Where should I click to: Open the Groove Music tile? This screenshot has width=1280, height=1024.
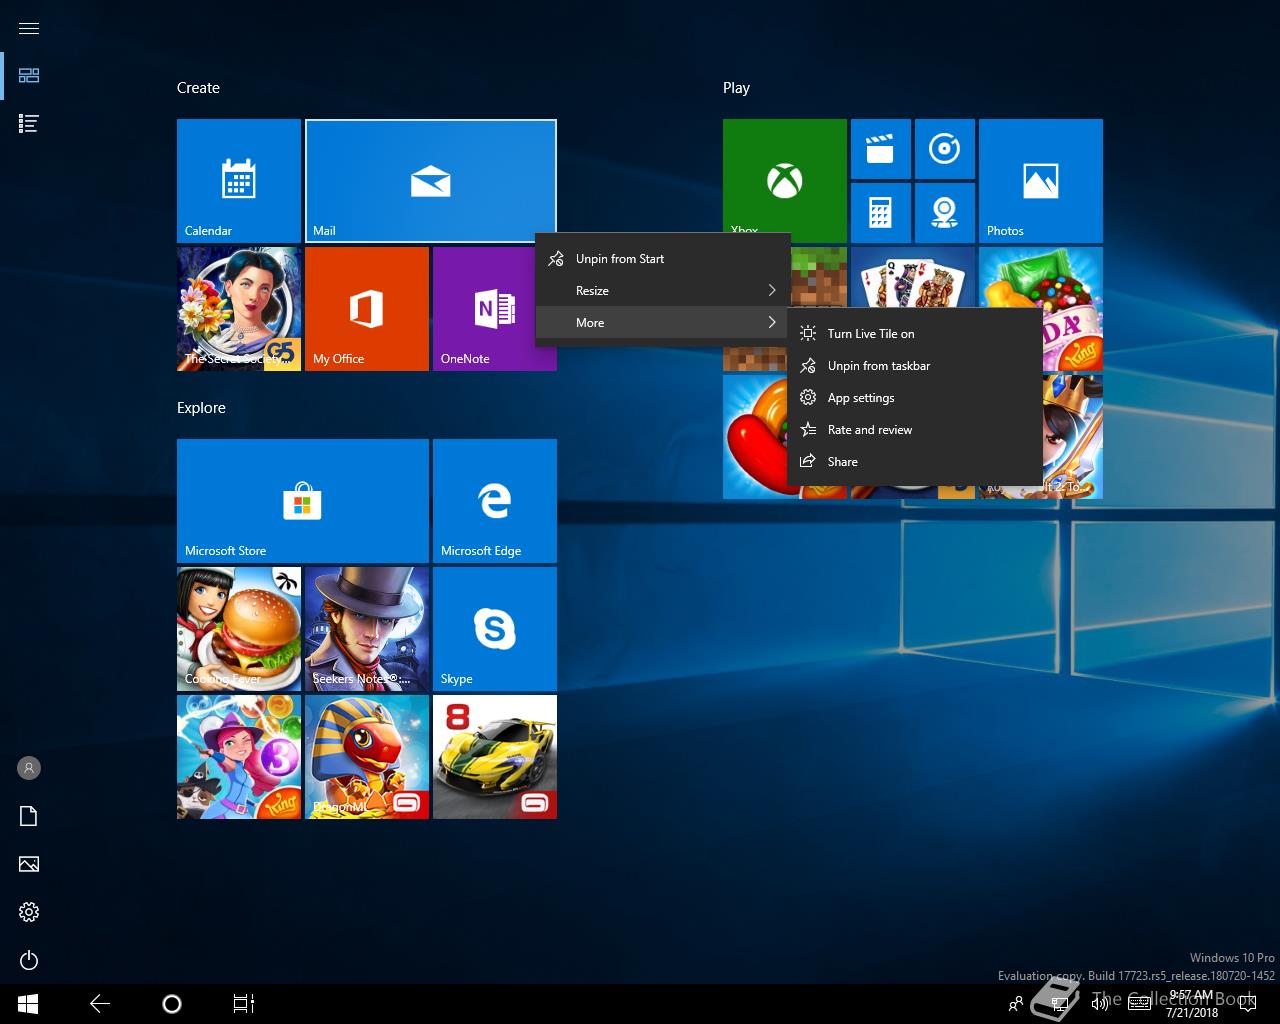pyautogui.click(x=945, y=149)
